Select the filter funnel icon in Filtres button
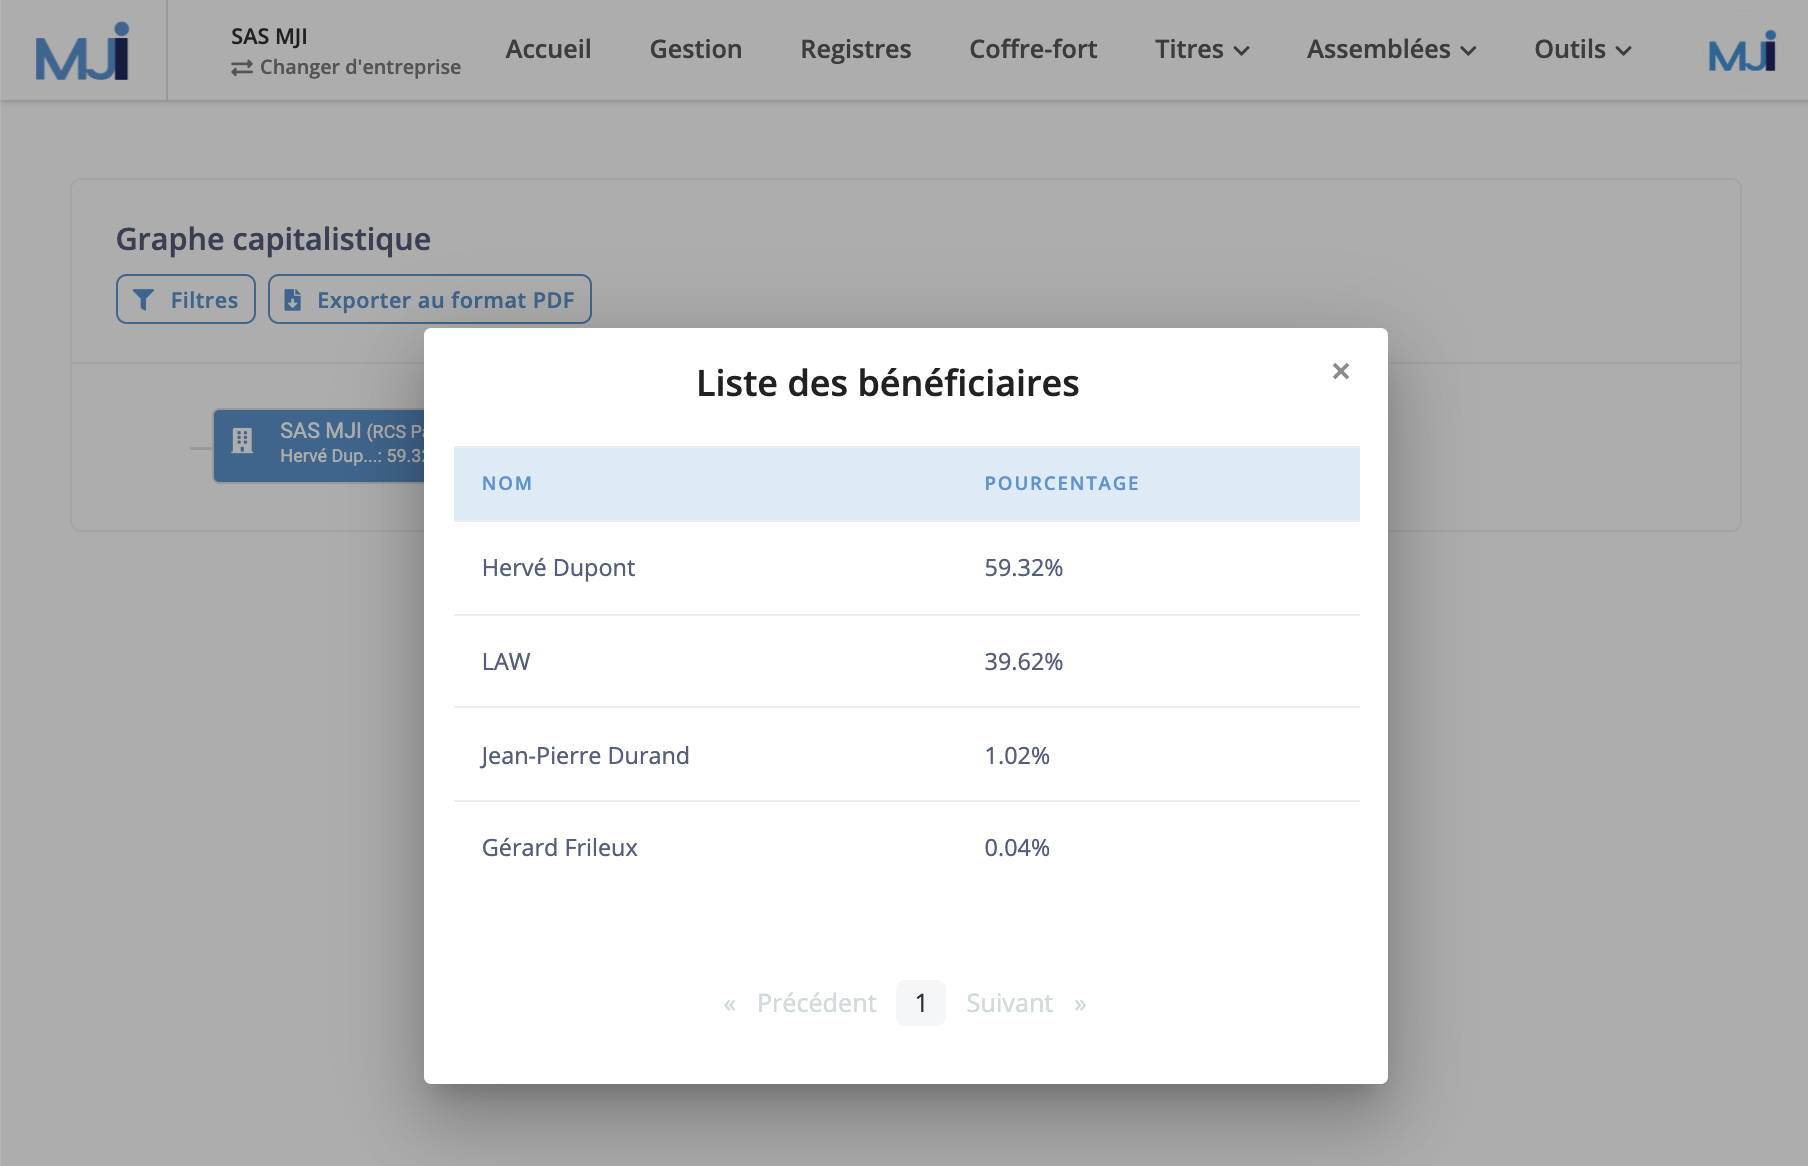This screenshot has height=1166, width=1808. (x=144, y=299)
